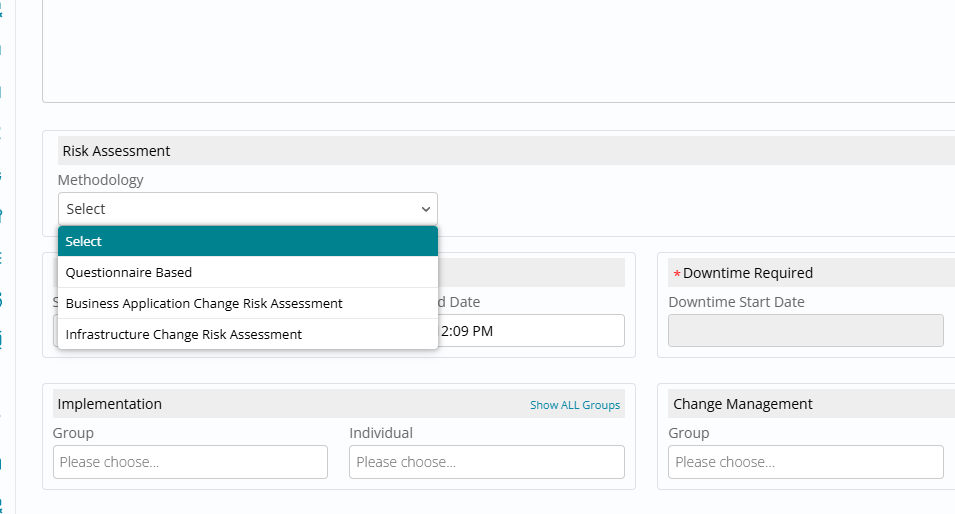Image resolution: width=955 pixels, height=514 pixels.
Task: Click the Change Management section header
Action: [x=742, y=404]
